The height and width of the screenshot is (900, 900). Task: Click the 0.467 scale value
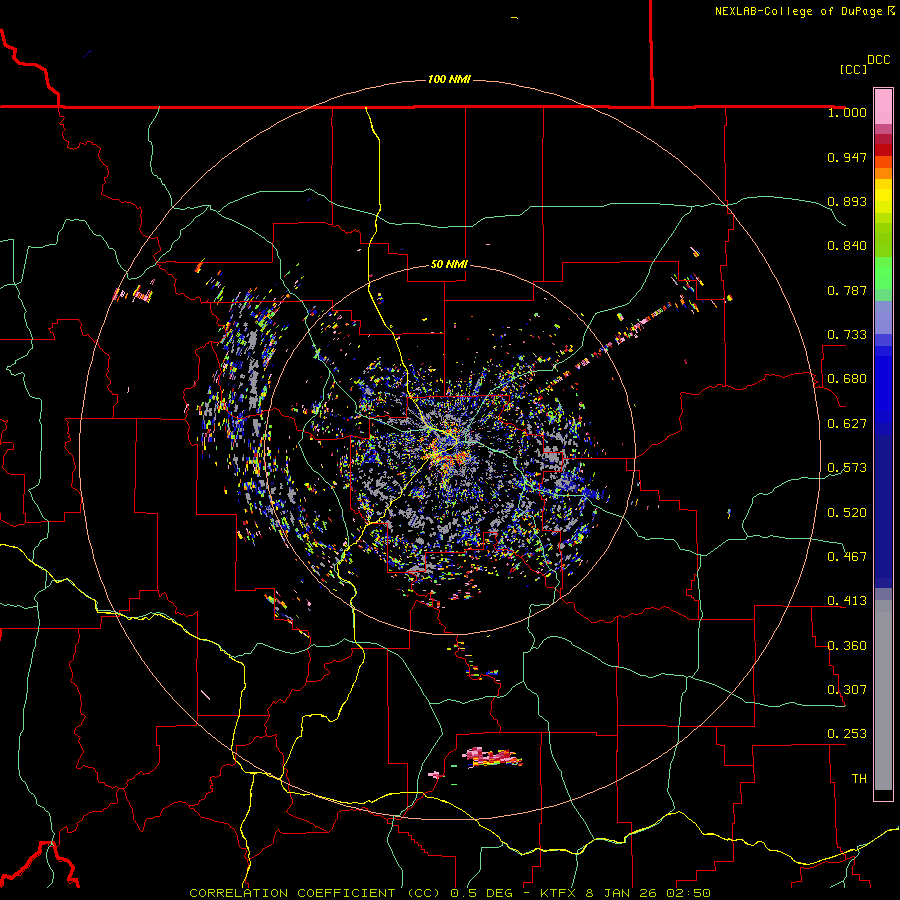click(x=847, y=557)
